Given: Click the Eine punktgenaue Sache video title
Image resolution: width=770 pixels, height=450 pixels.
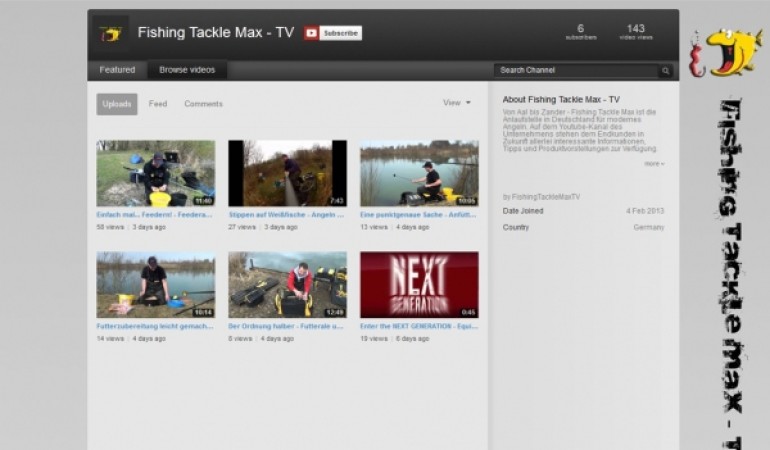Looking at the screenshot, I should (418, 214).
